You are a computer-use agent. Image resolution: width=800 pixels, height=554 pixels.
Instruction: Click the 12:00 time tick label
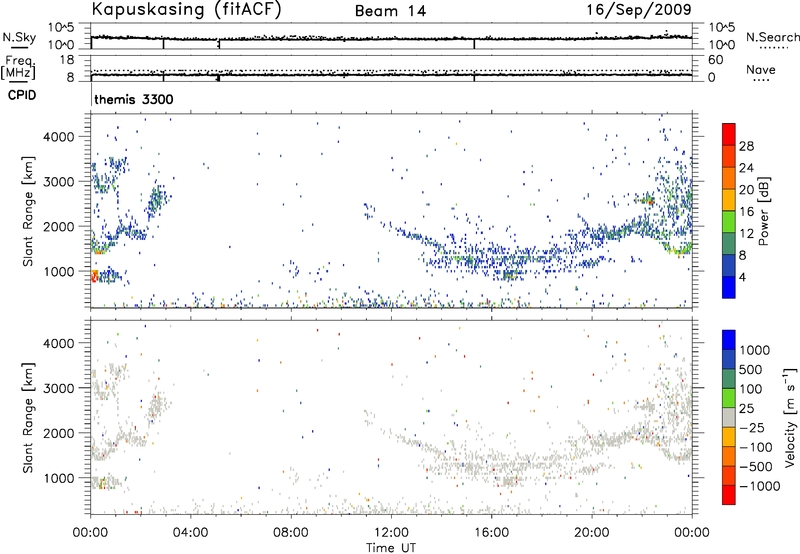click(391, 533)
